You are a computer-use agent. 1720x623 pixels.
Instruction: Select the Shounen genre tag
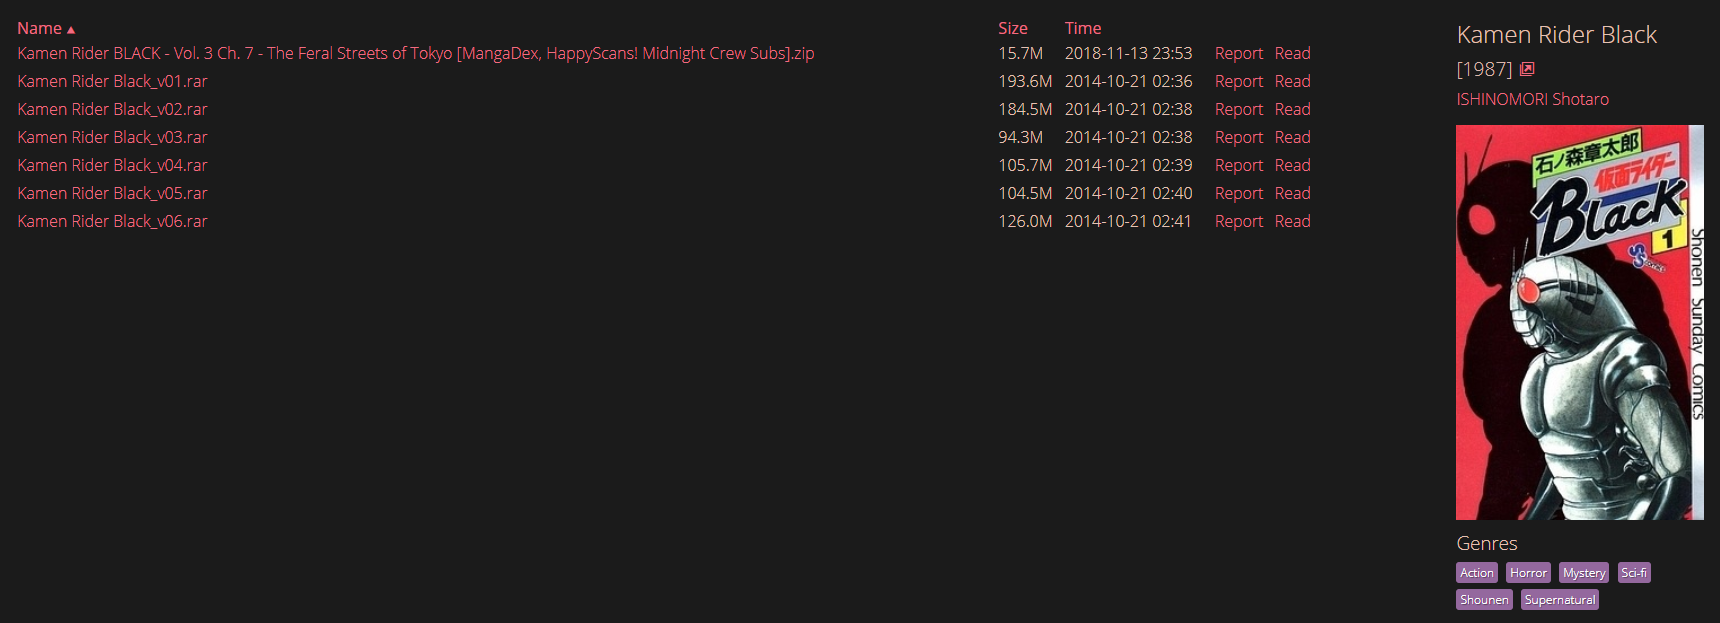[x=1484, y=600]
